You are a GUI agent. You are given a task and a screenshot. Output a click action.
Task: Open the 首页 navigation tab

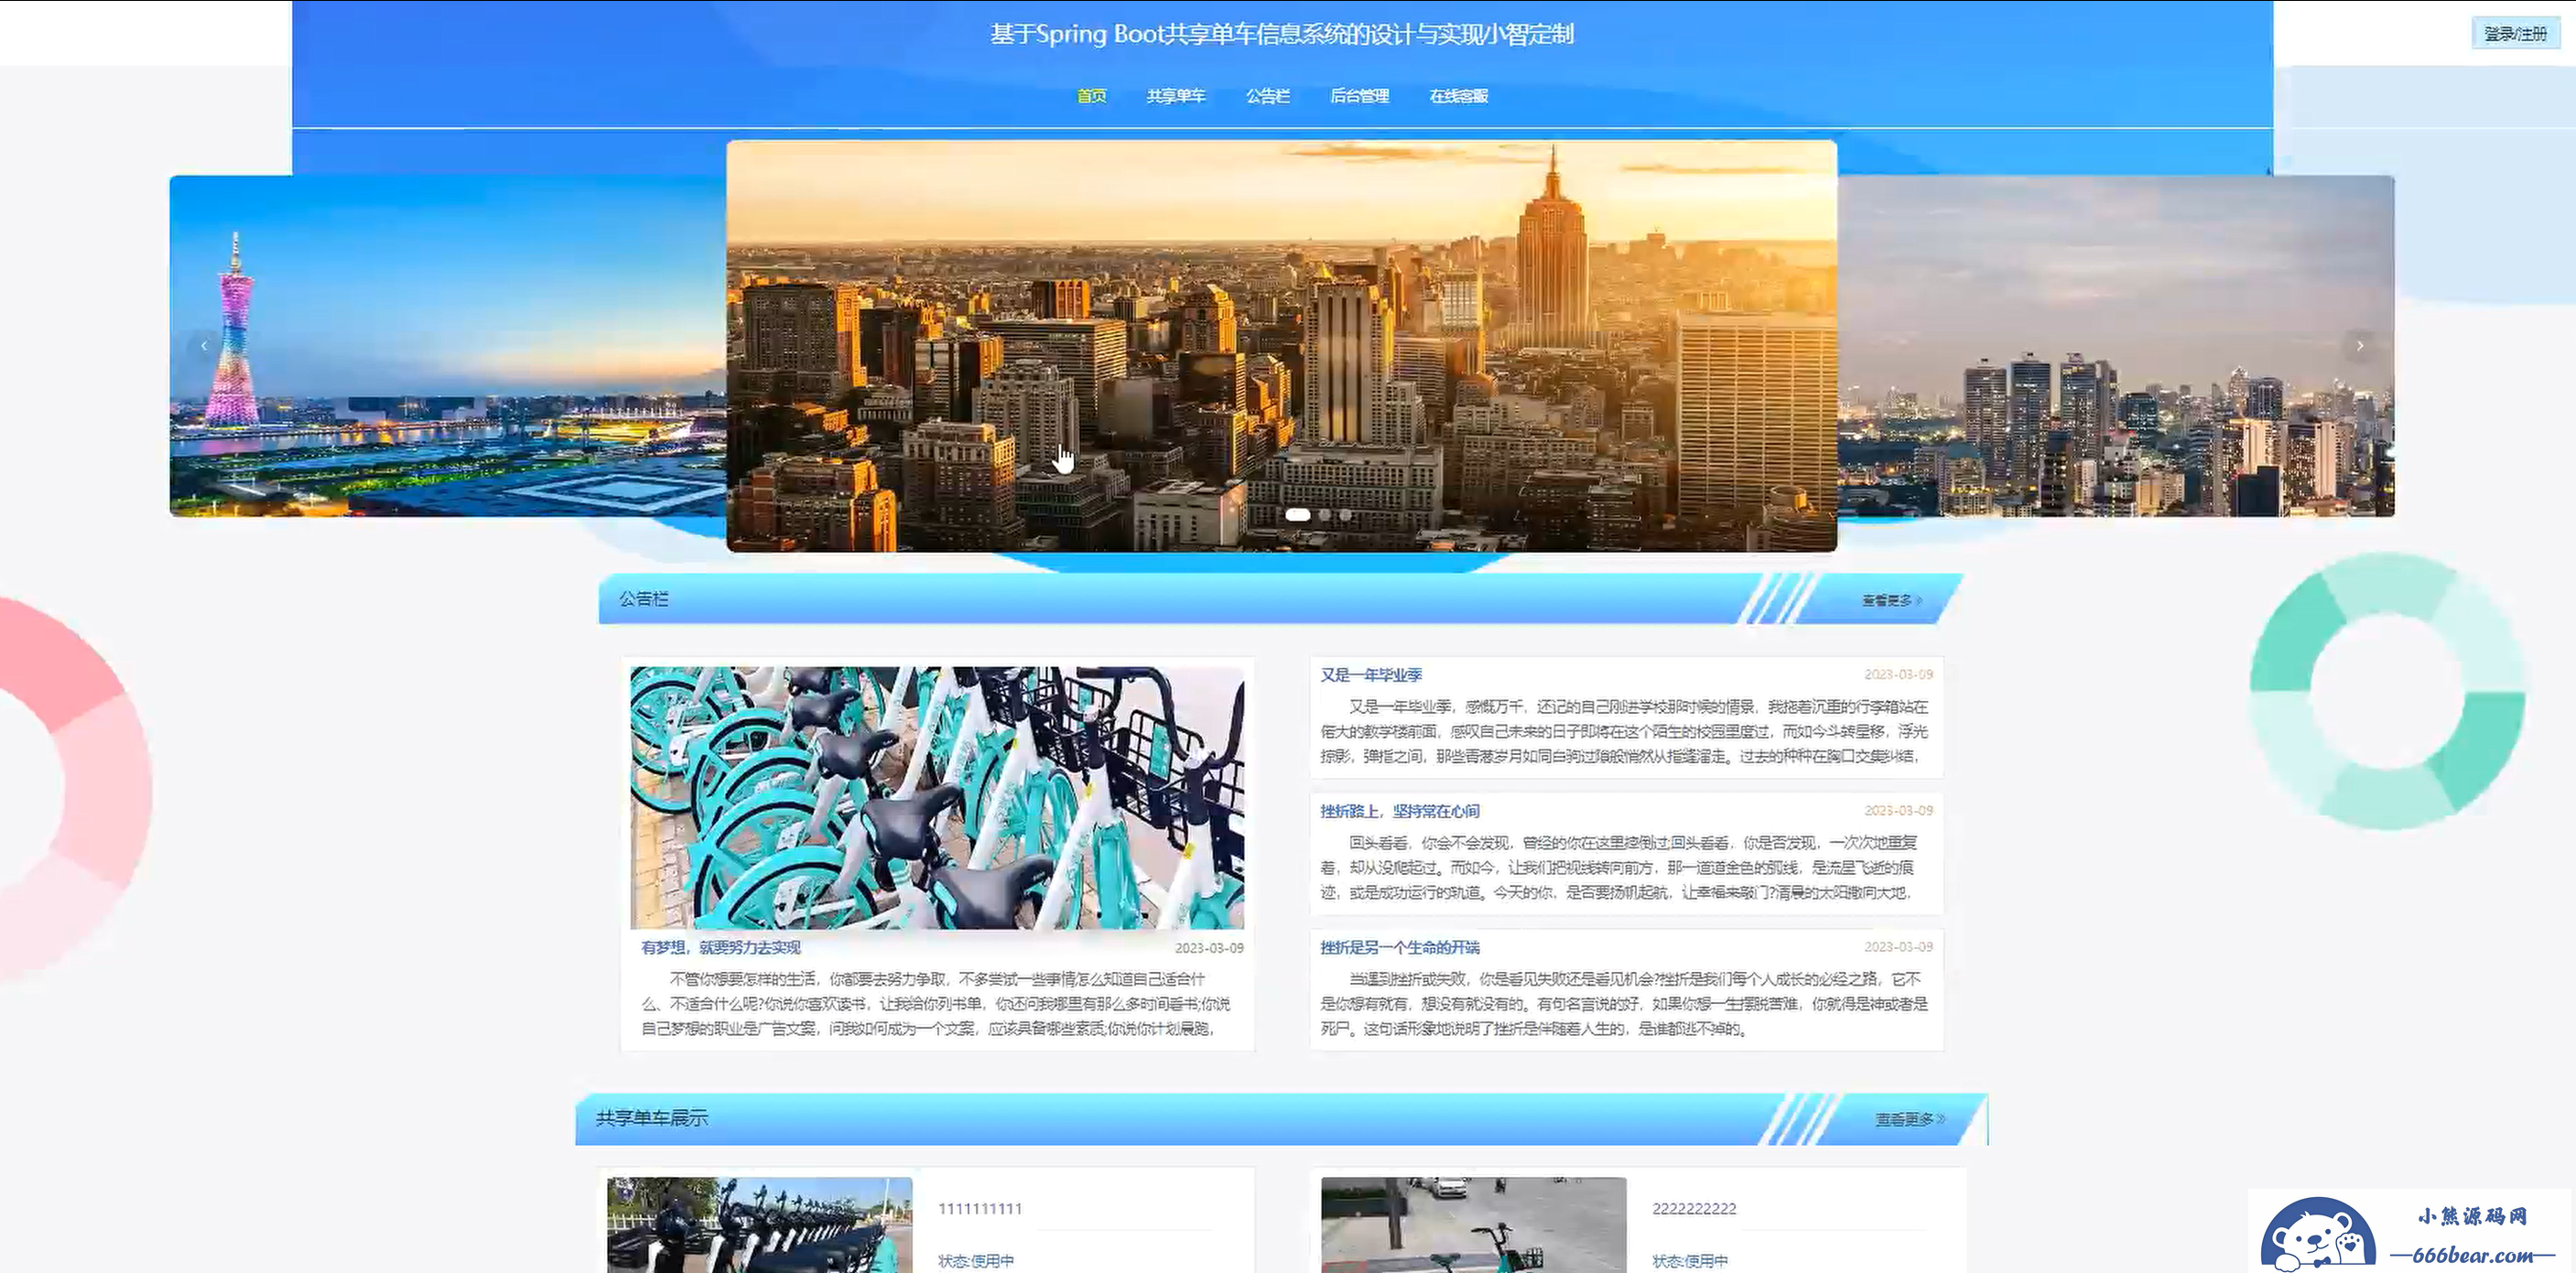1091,96
